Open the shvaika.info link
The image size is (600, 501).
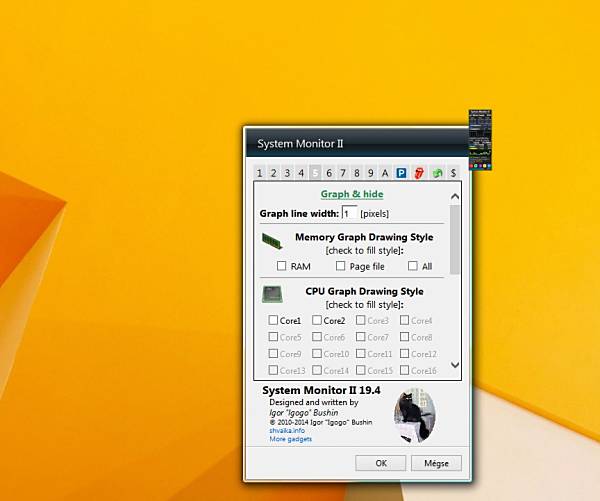pos(287,431)
